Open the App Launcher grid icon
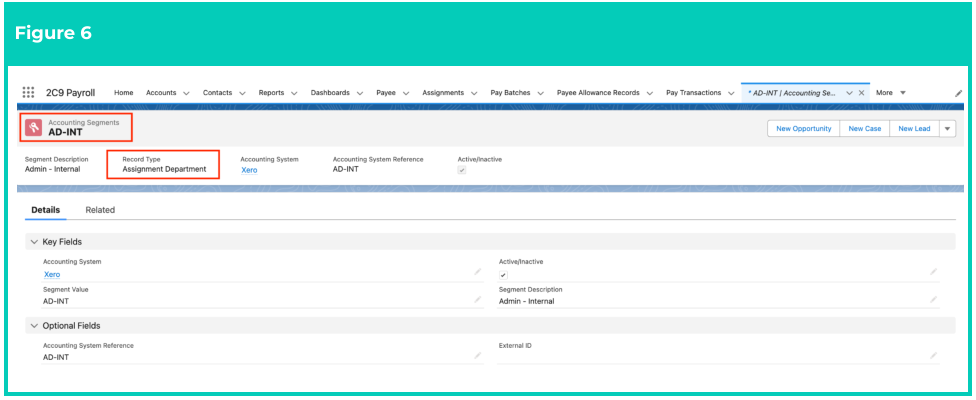Screen dimensions: 976x400 (x=28, y=93)
